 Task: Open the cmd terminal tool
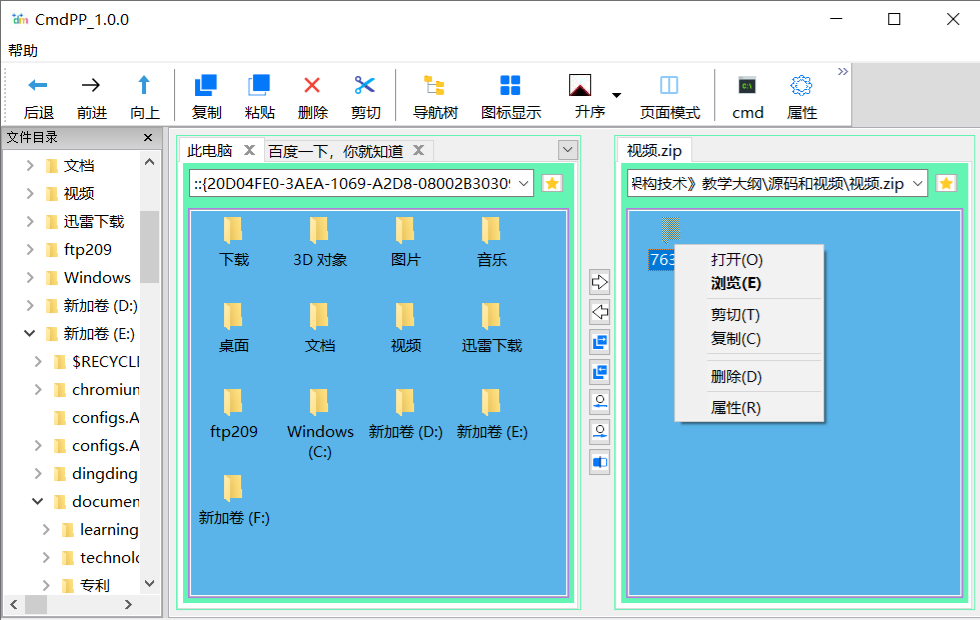(747, 86)
